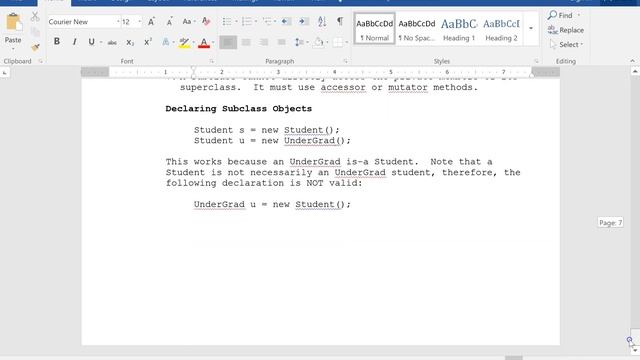This screenshot has width=640, height=360.
Task: Collapse the ribbon
Action: [x=632, y=61]
